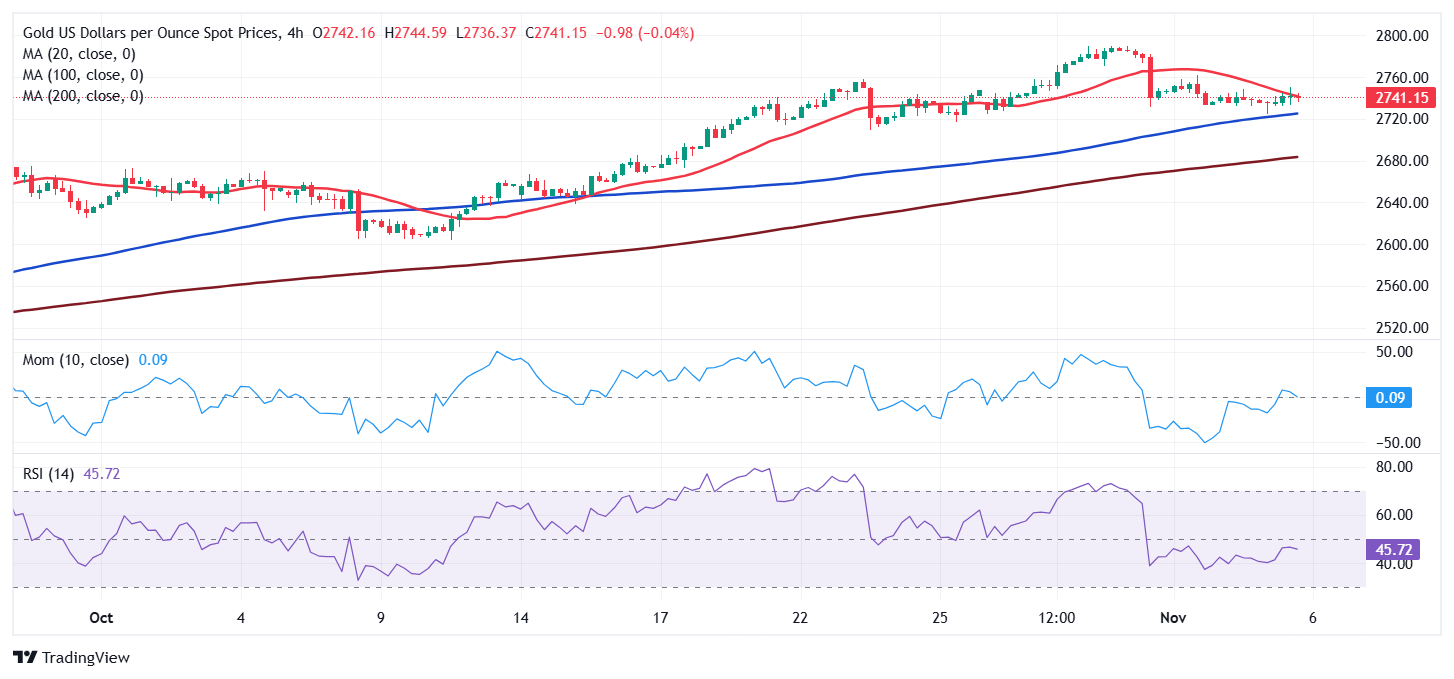Click the red 2741.15 price label
This screenshot has width=1454, height=679.
coord(1392,97)
